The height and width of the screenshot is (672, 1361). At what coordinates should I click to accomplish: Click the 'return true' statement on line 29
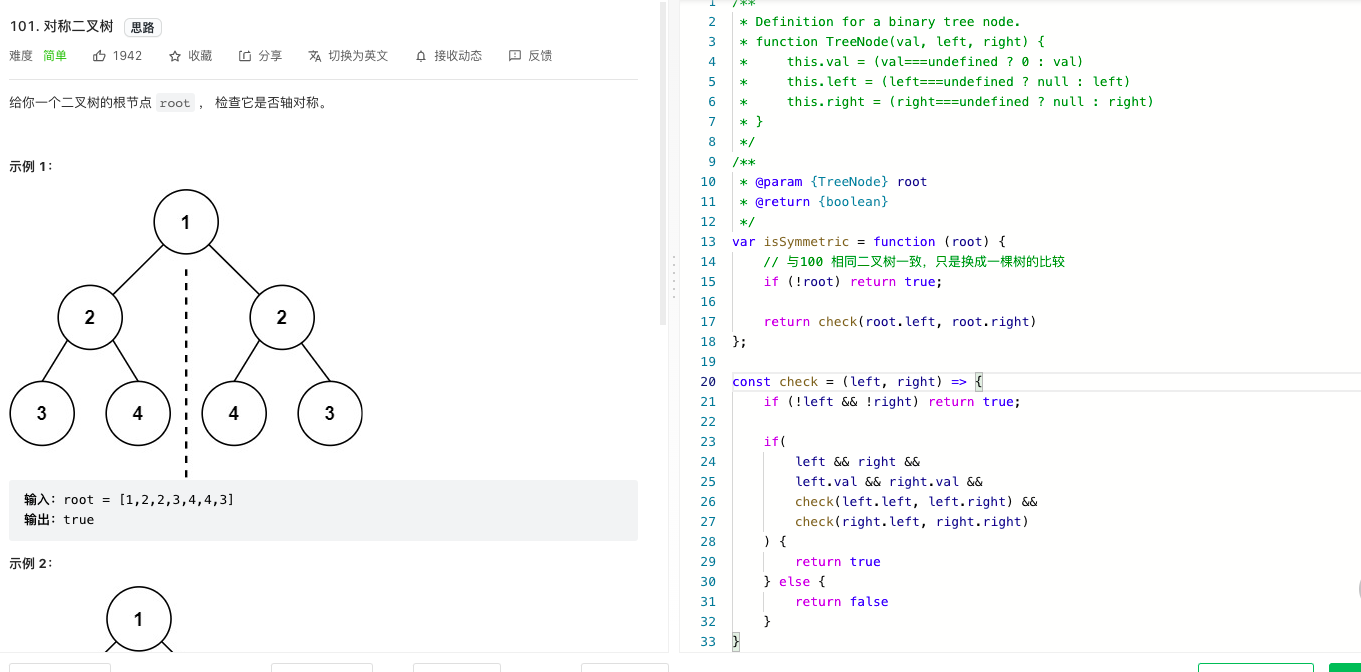tap(838, 562)
